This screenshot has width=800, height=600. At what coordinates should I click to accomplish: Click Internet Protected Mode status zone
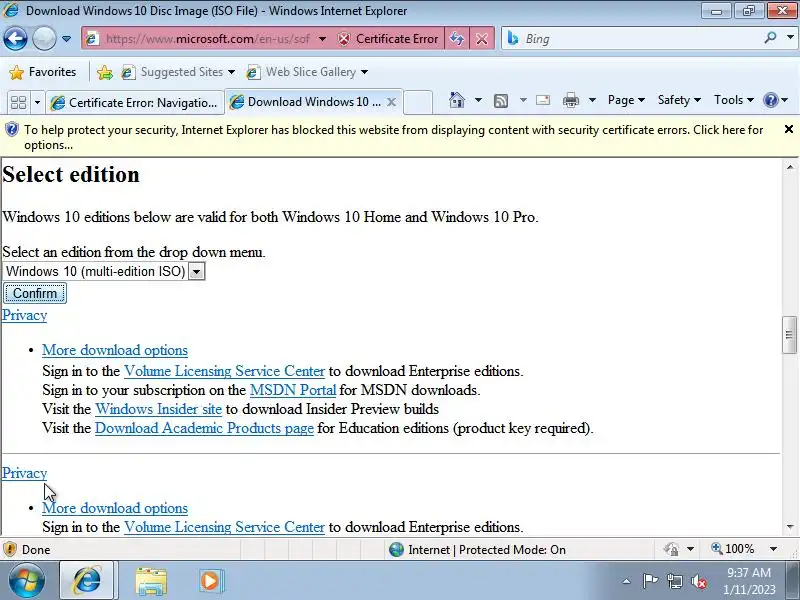[477, 549]
